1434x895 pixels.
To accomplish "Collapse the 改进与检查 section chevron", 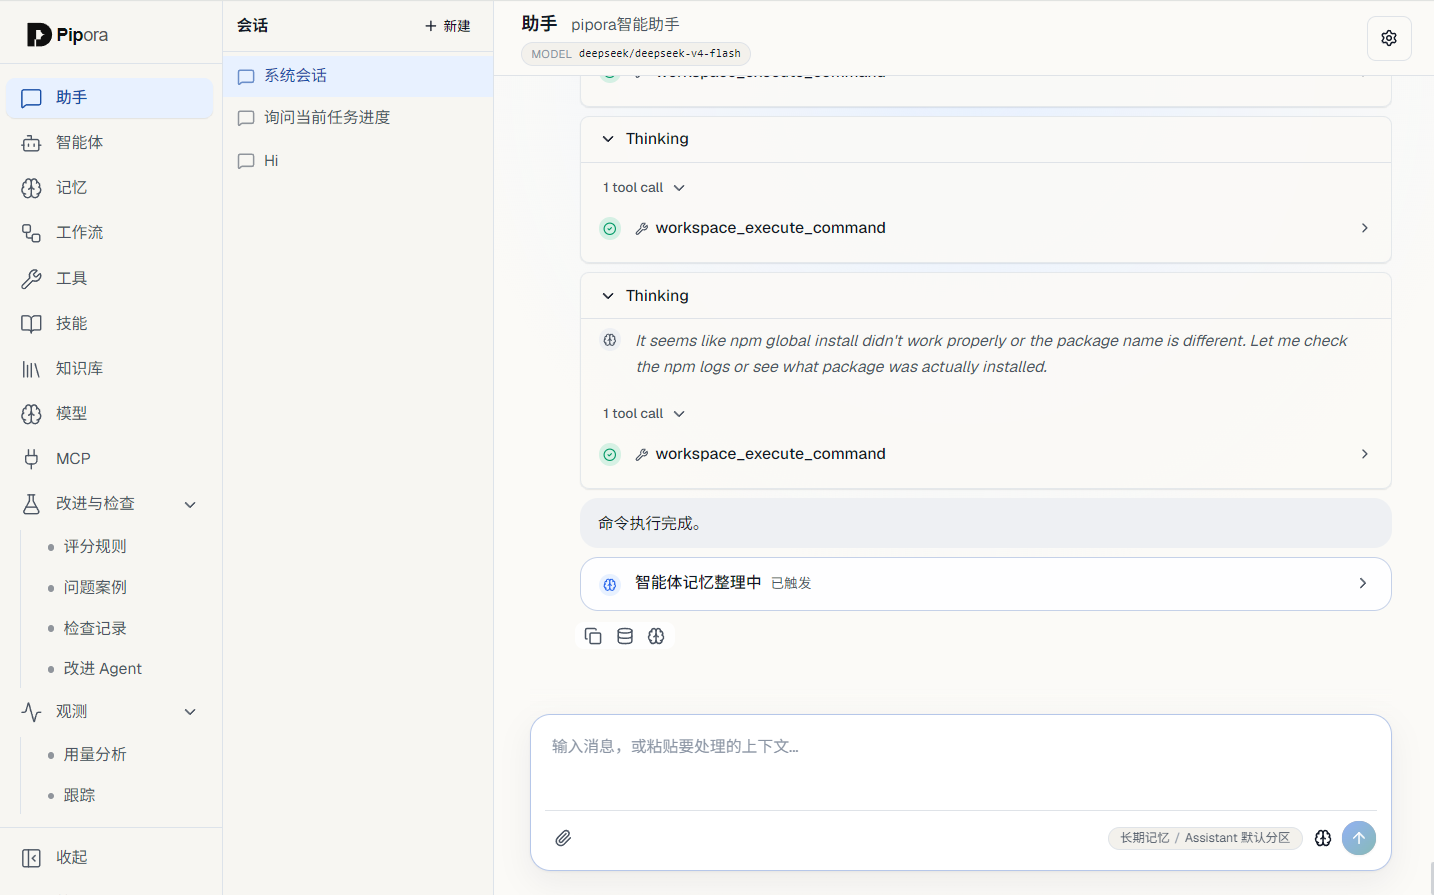I will (190, 504).
